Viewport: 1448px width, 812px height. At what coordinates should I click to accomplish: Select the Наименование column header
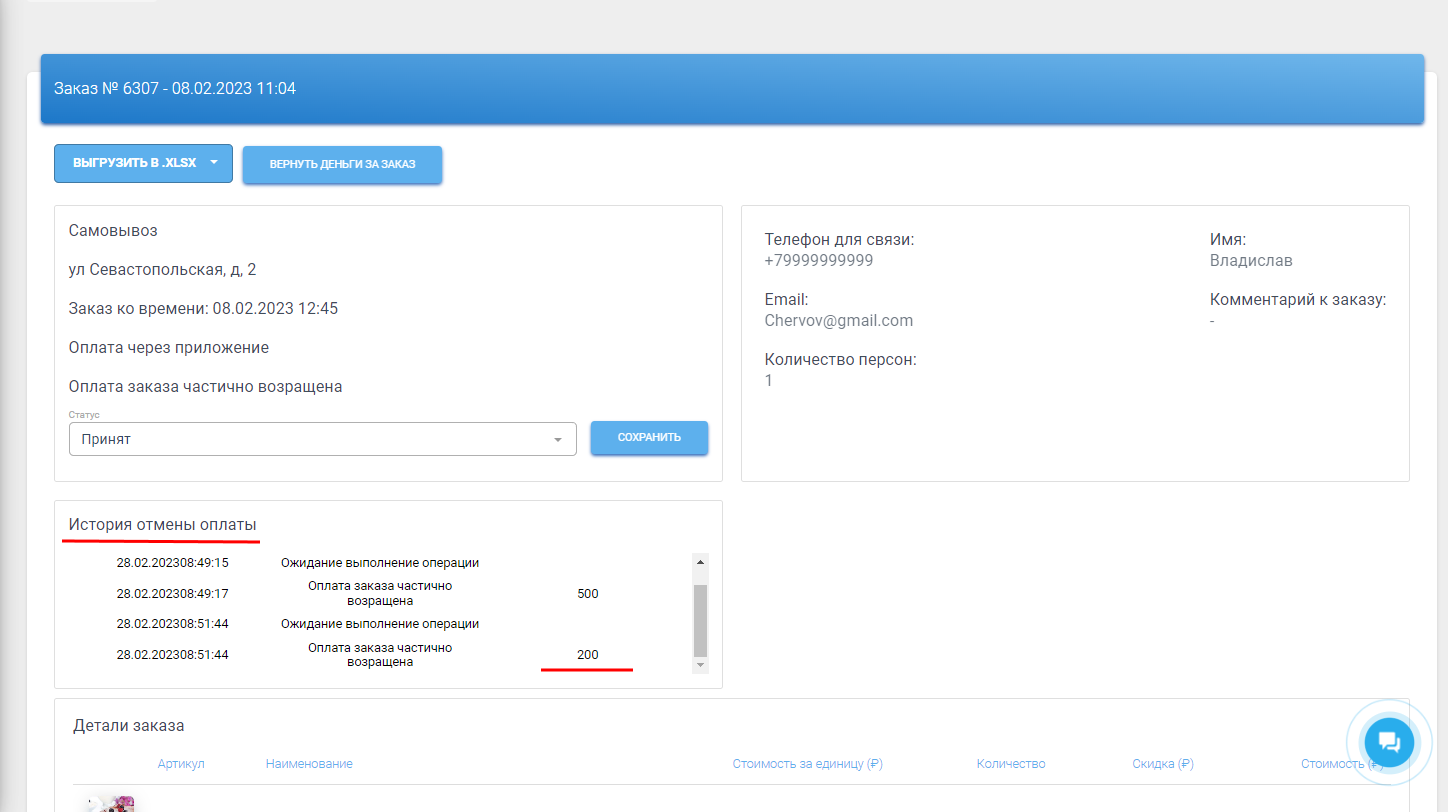click(x=309, y=764)
